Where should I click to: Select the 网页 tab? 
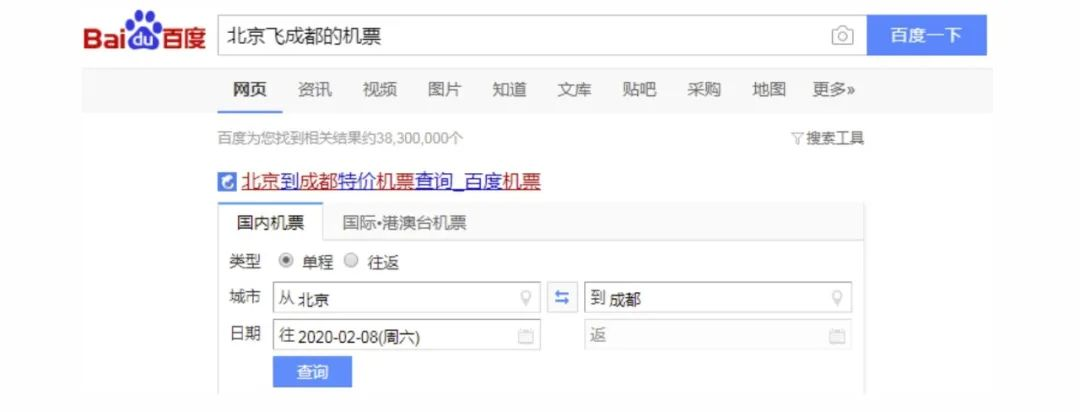pos(249,90)
